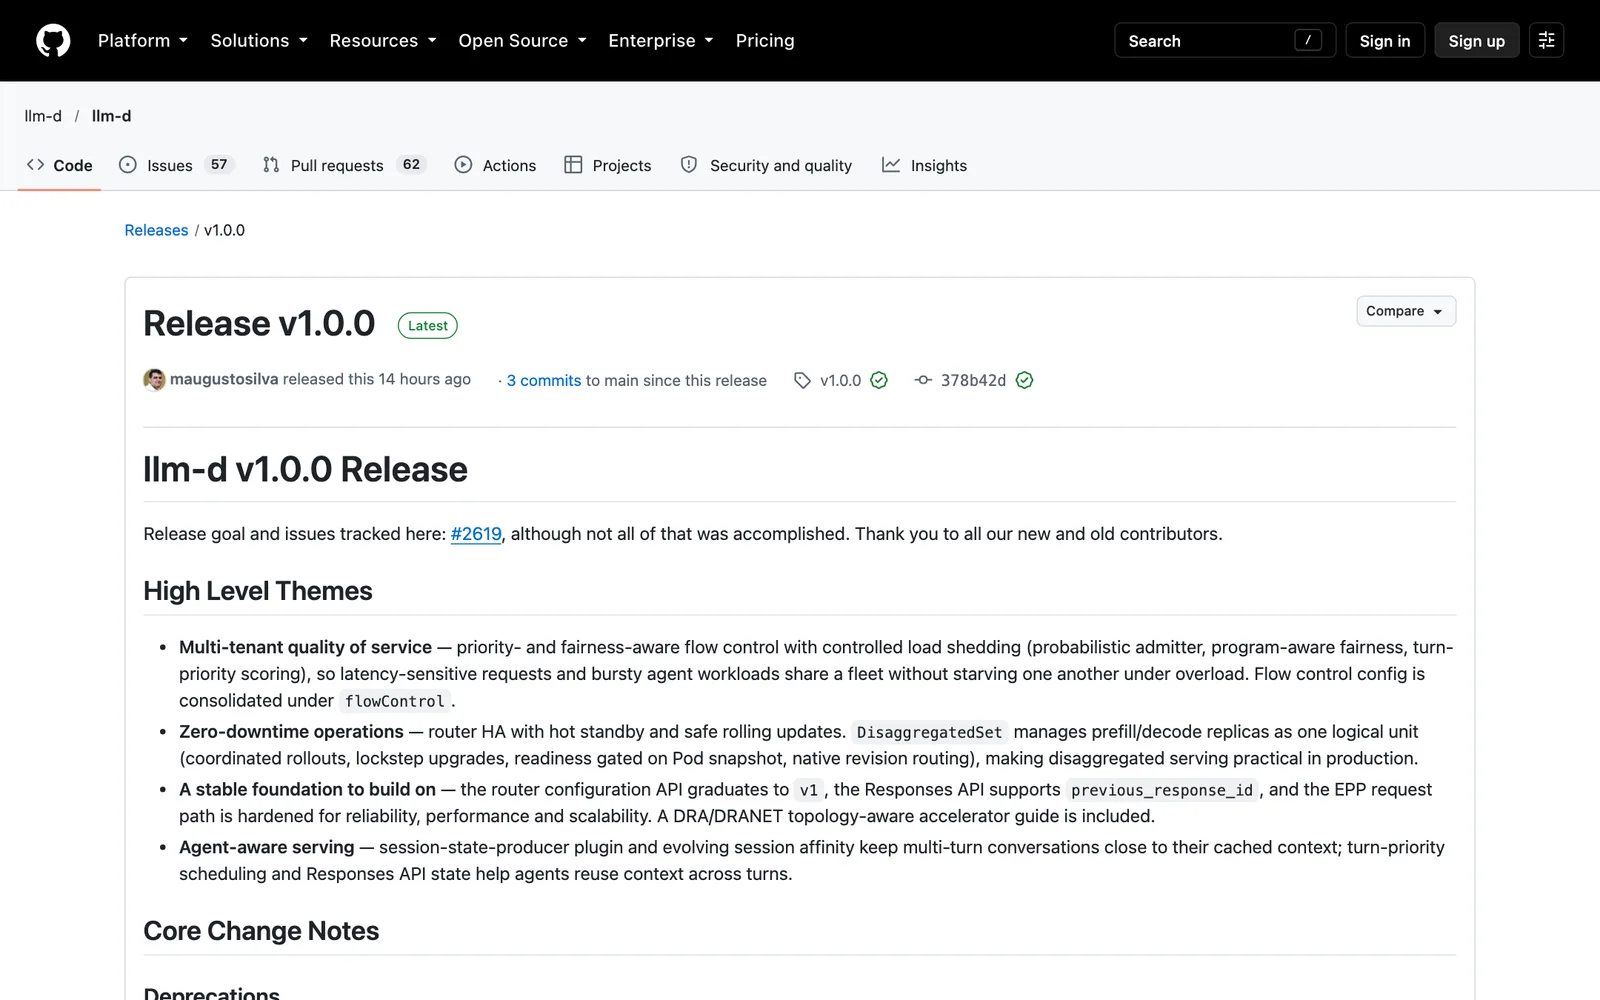Open commit 378b42d link
Screen dimensions: 1600x1000
point(973,381)
